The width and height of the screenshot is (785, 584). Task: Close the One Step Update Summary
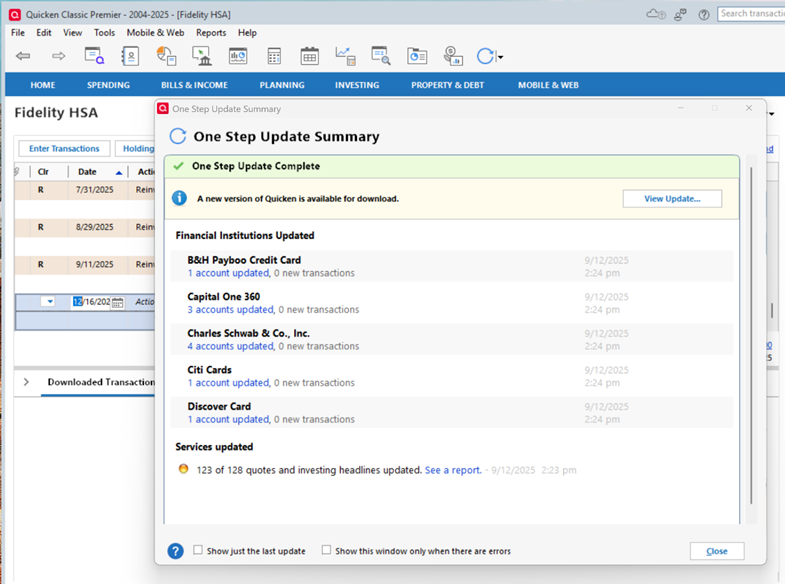tap(717, 551)
